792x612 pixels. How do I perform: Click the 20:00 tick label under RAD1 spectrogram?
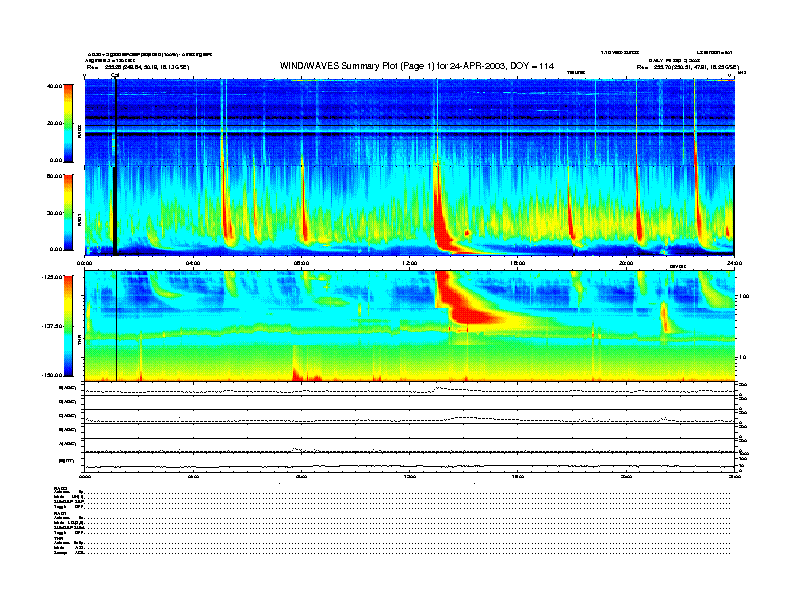coord(626,263)
